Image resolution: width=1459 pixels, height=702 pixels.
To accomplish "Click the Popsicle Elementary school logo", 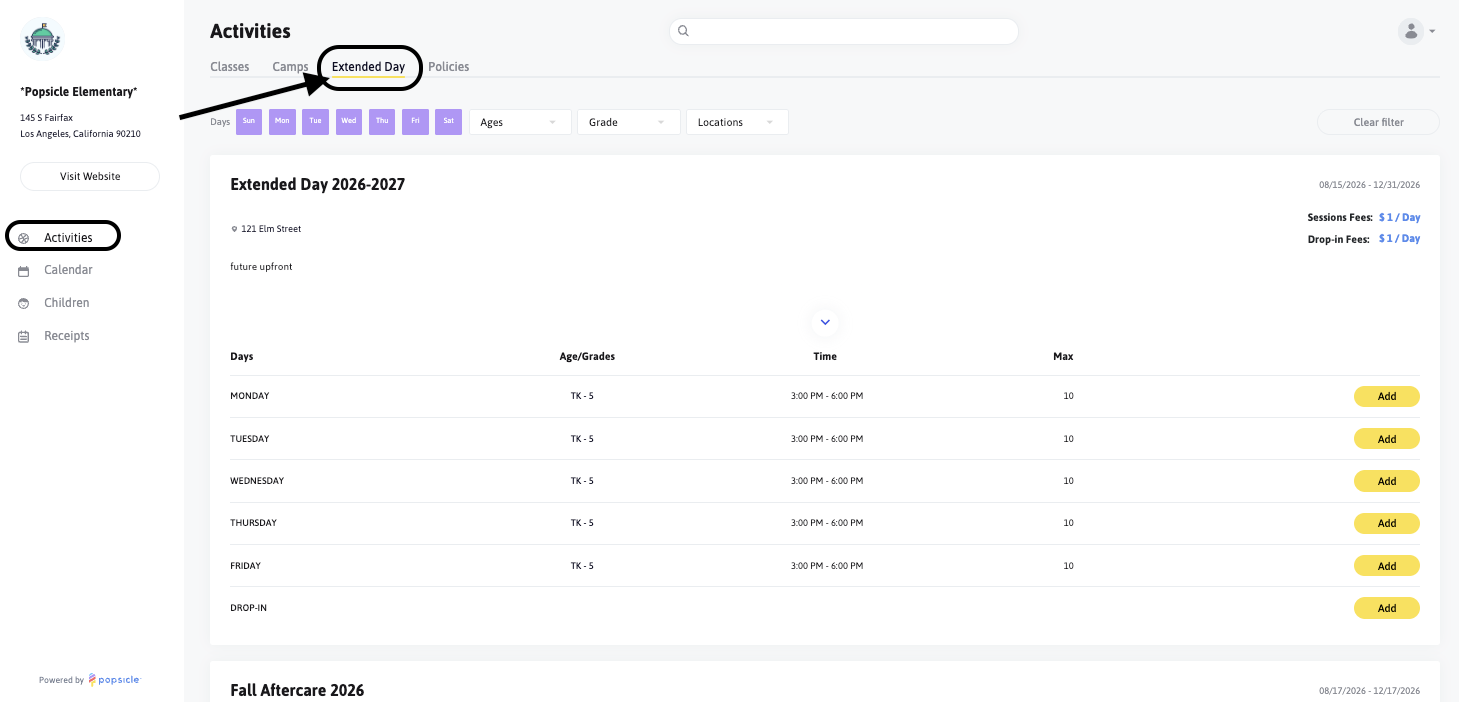I will pyautogui.click(x=42, y=40).
